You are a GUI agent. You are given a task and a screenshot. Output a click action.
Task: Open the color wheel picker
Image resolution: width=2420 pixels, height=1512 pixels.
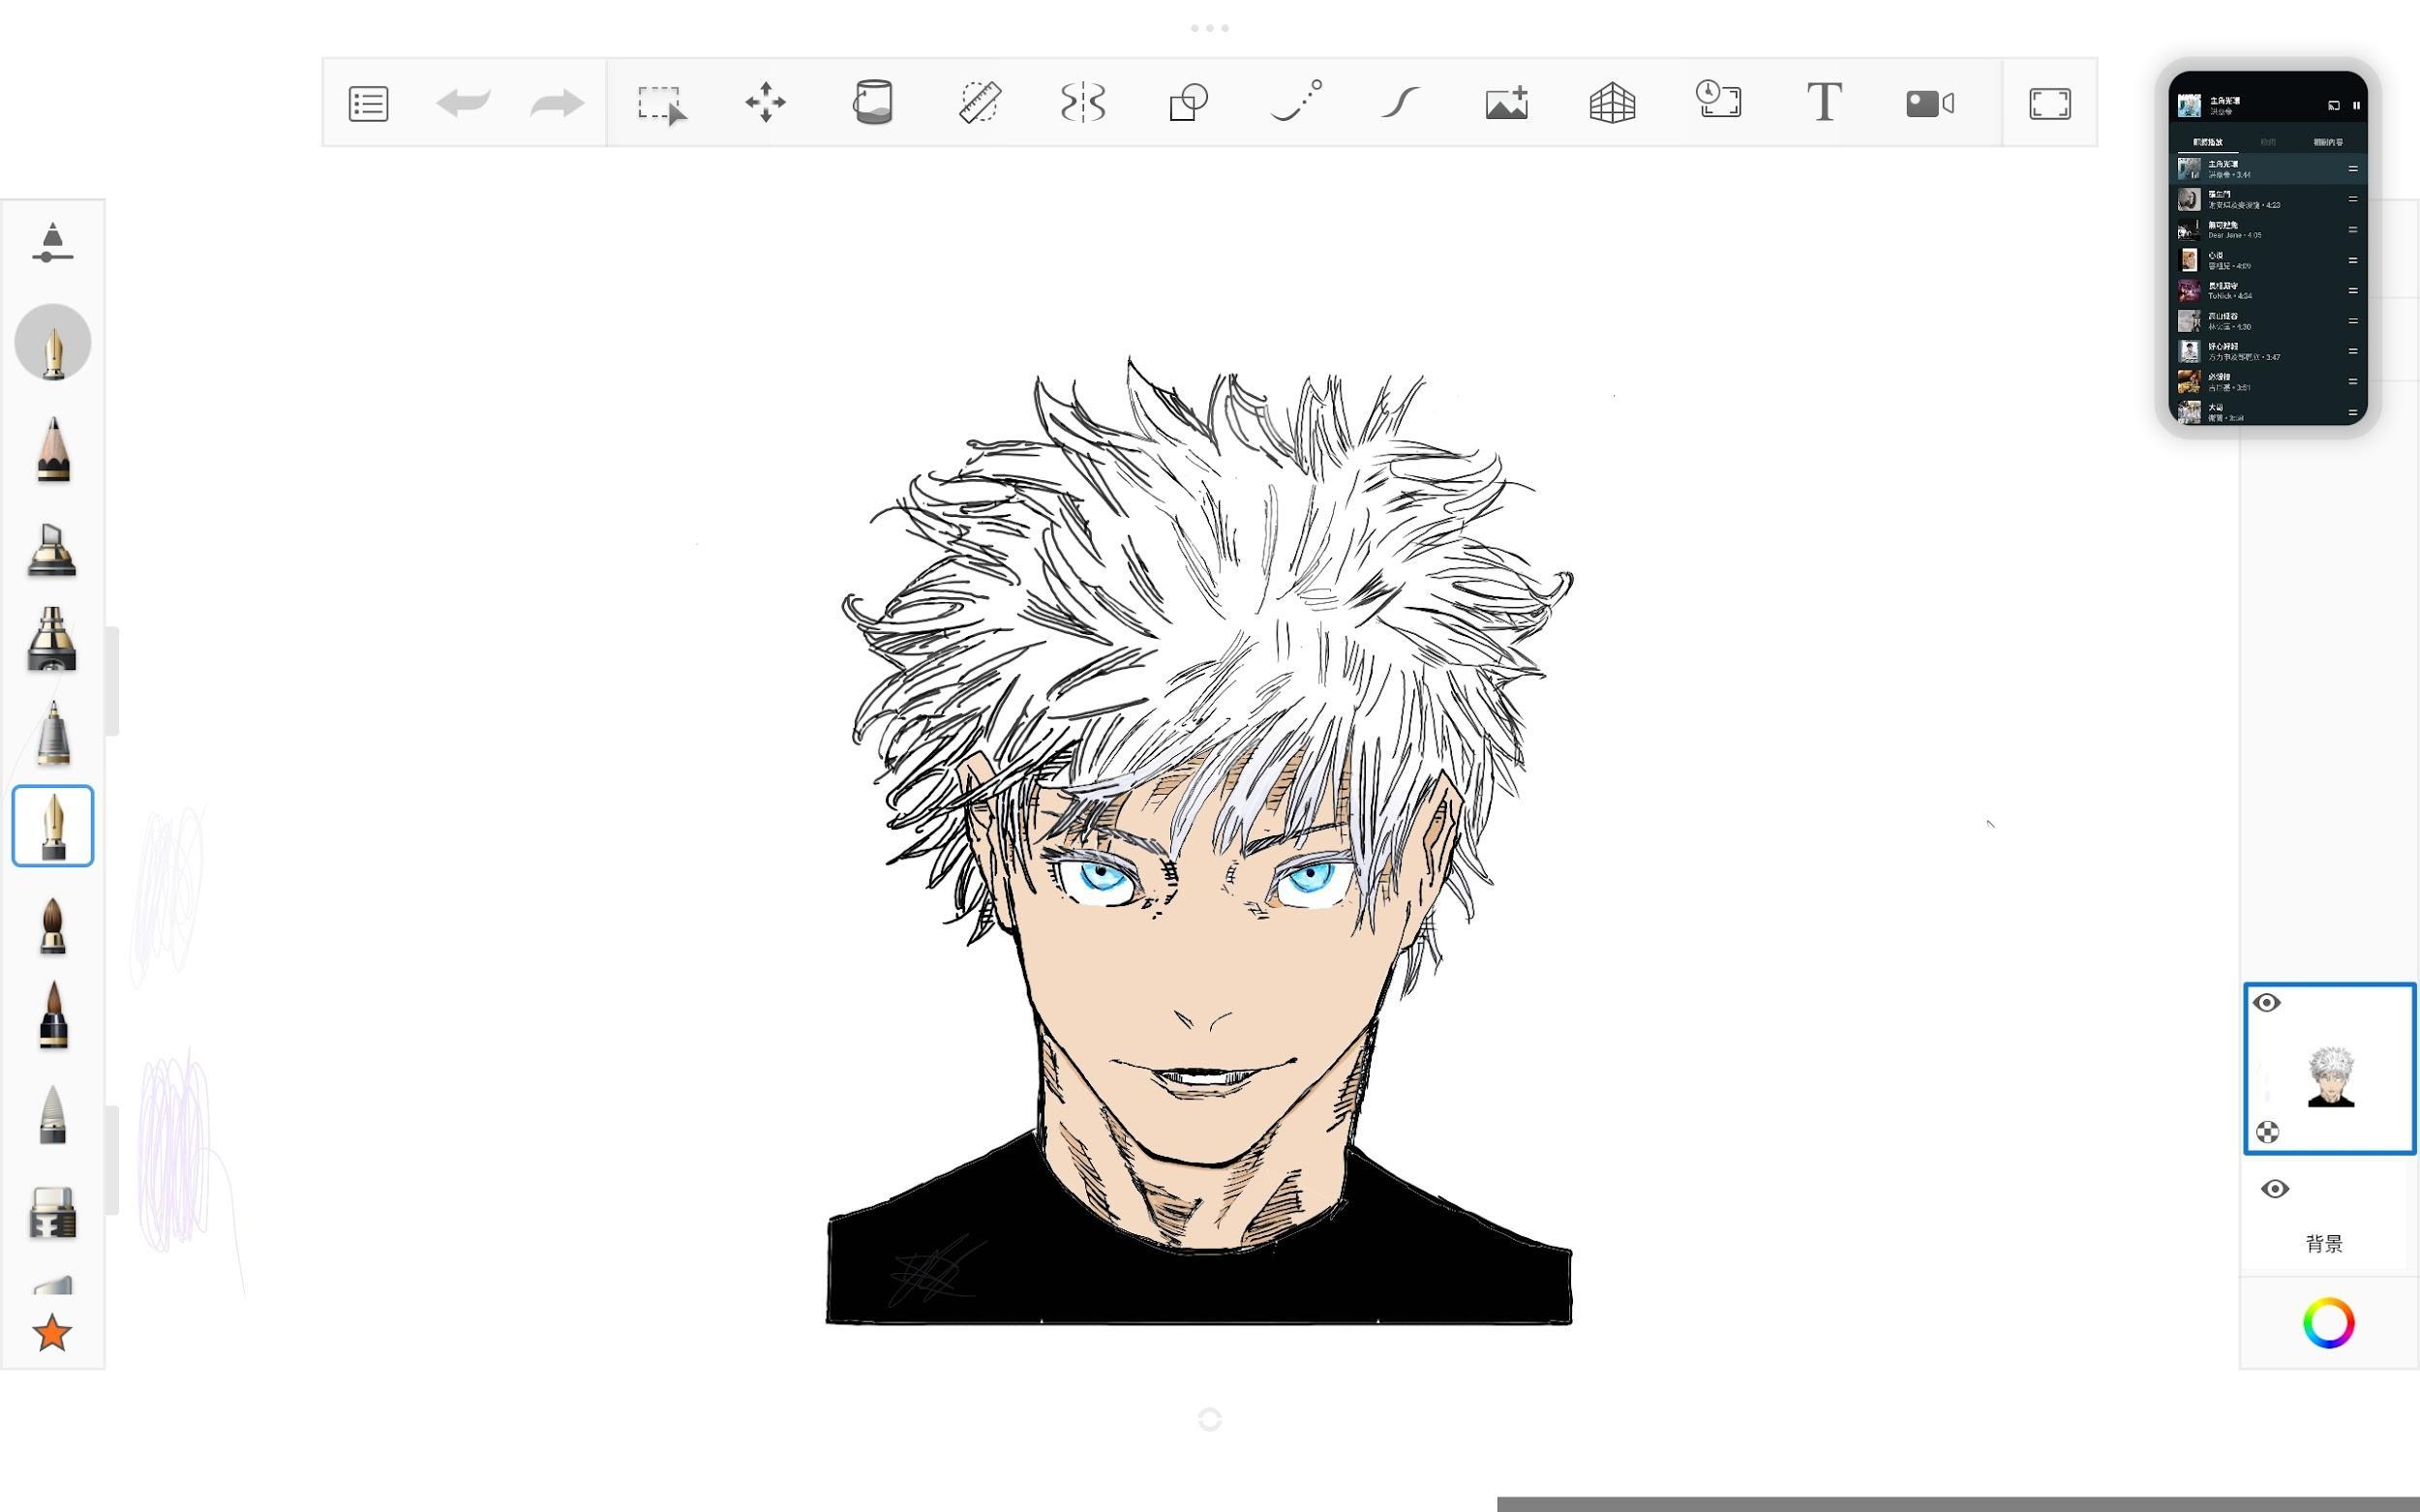2328,1323
